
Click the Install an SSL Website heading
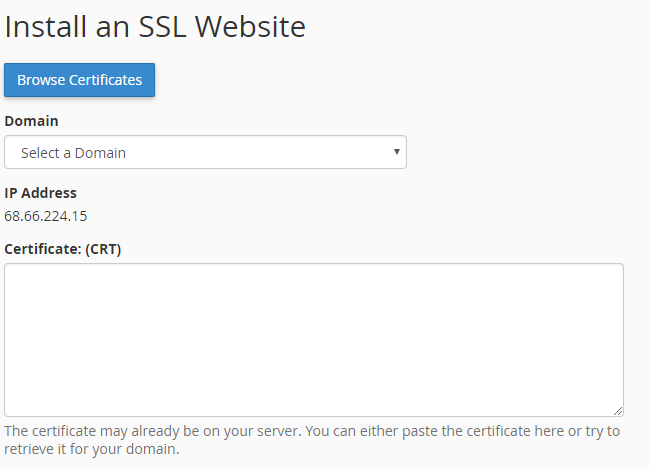tap(155, 27)
